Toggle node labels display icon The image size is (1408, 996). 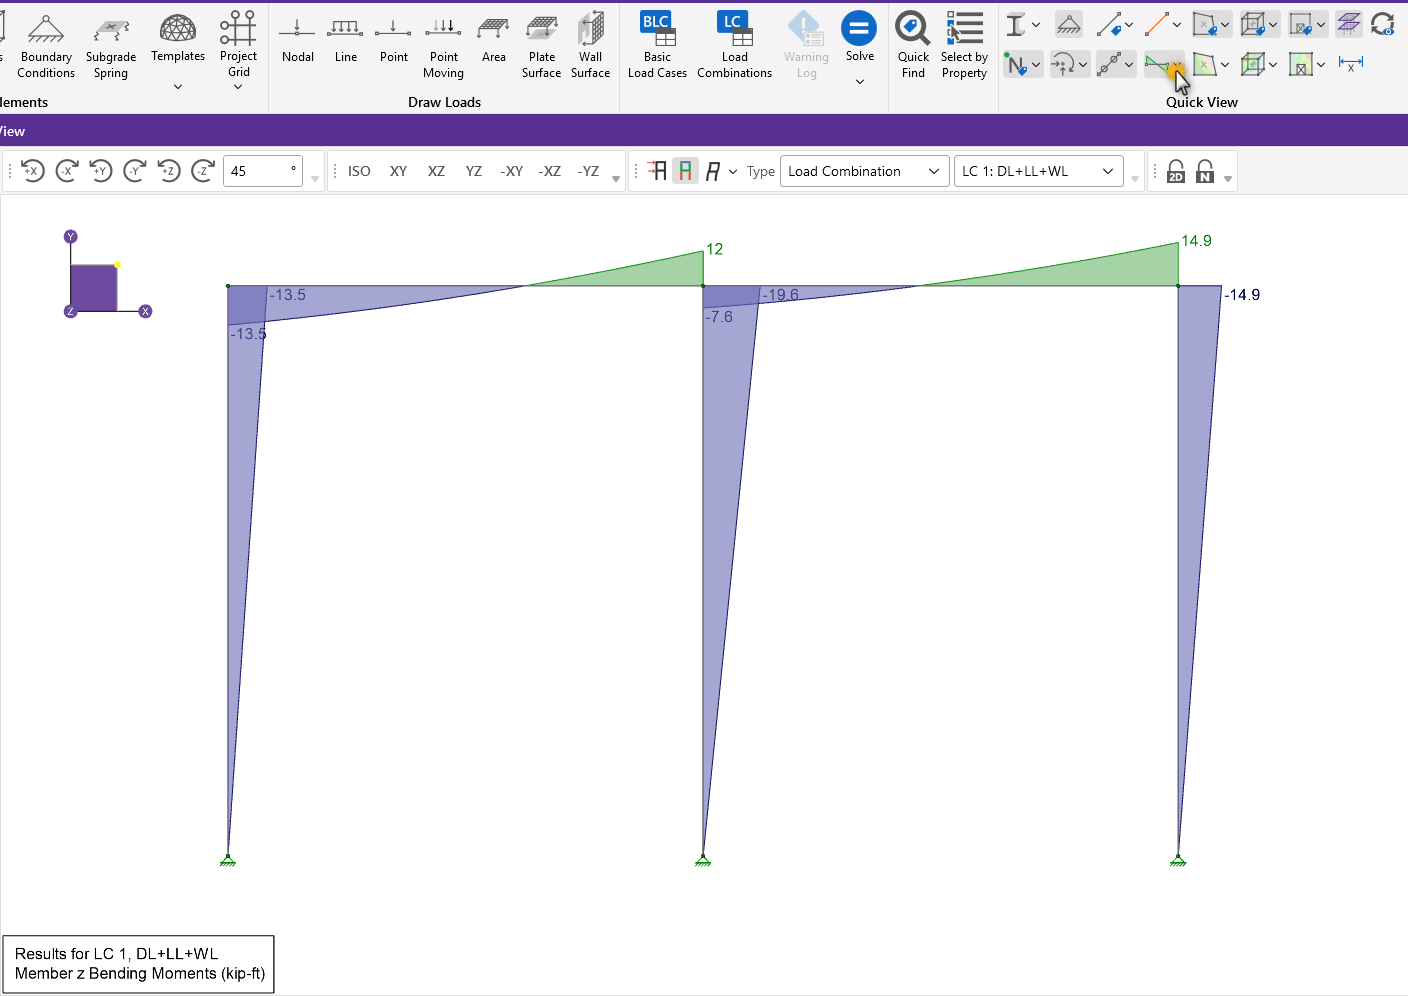tap(1016, 65)
